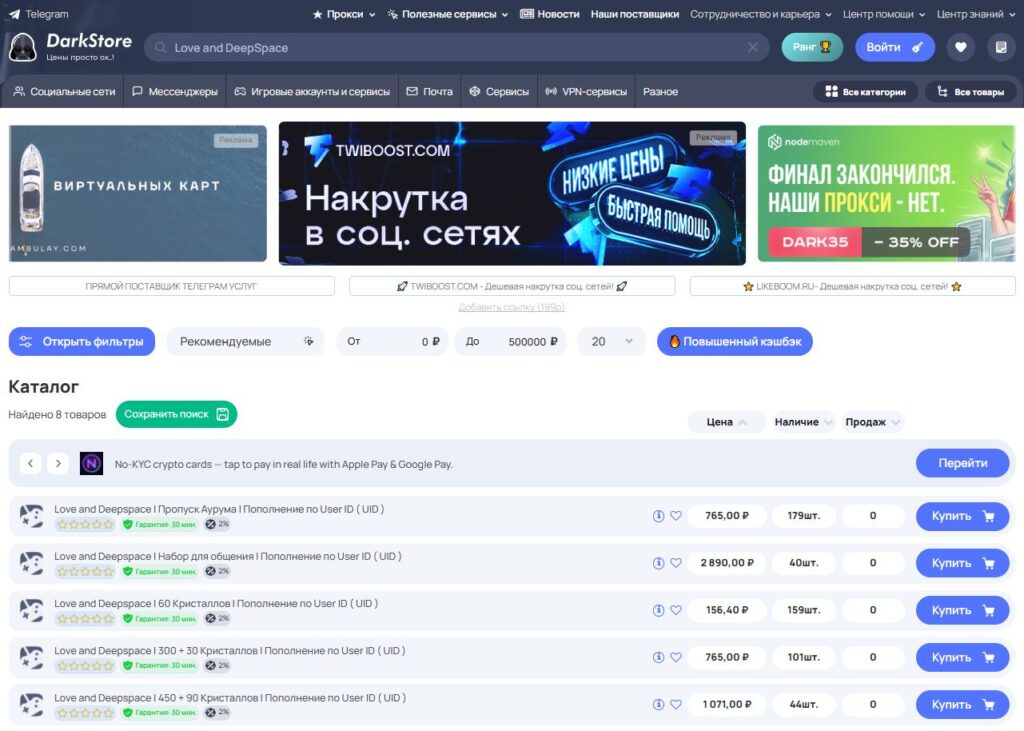Open info icon for Набор для общения
1024x731 pixels.
658,562
